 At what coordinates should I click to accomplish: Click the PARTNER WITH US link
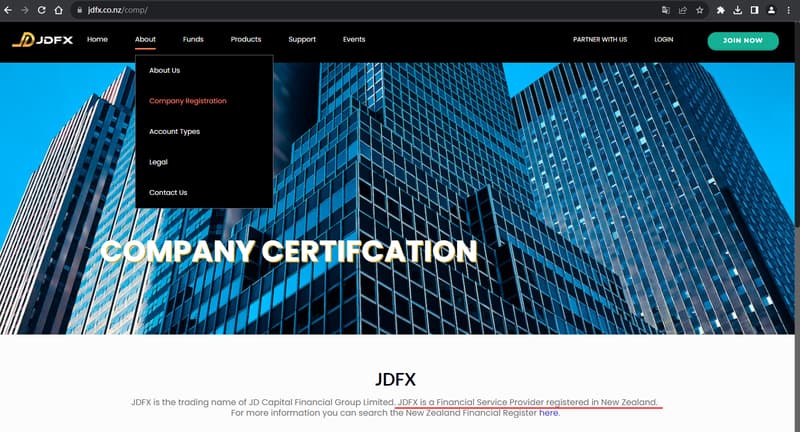click(x=600, y=39)
